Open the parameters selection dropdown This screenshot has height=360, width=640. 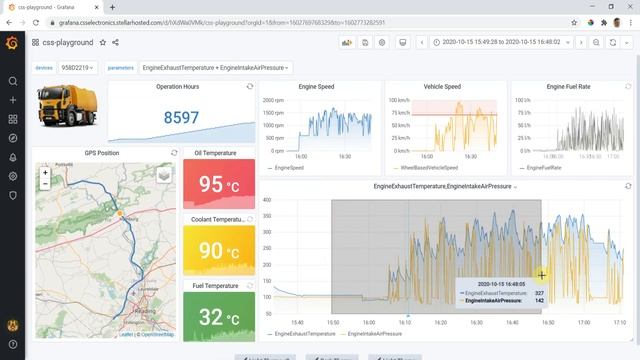[216, 68]
